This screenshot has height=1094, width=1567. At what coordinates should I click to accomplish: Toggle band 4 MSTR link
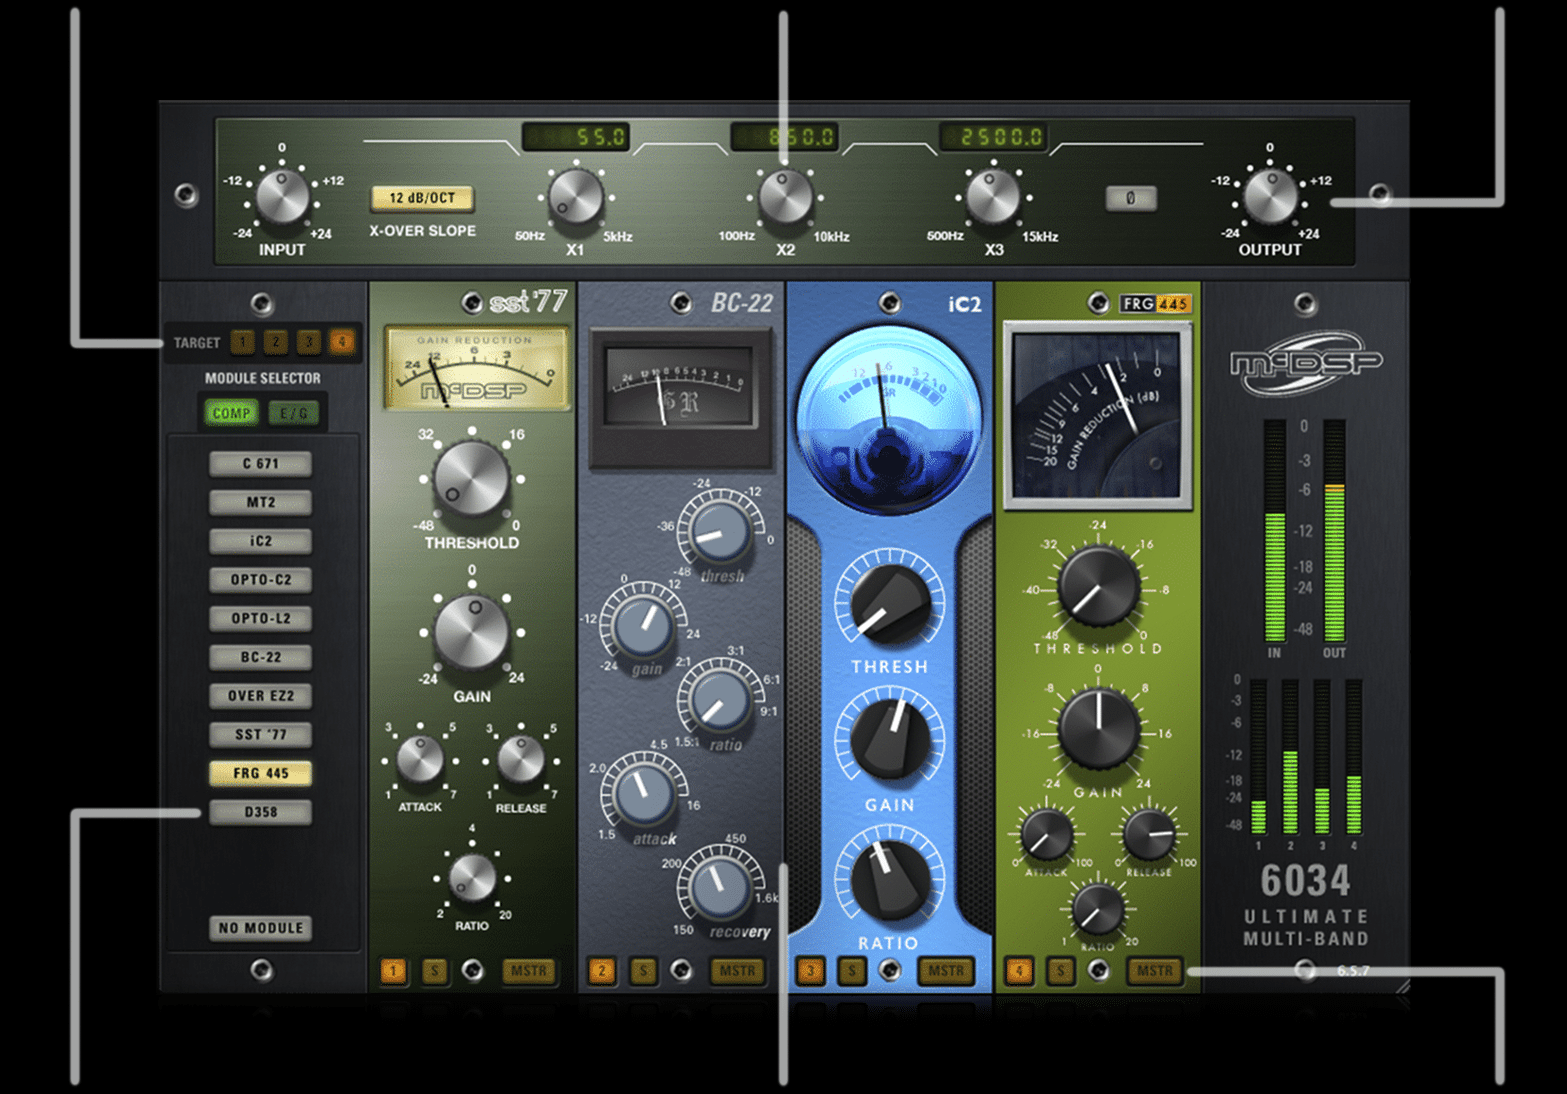tap(1155, 971)
